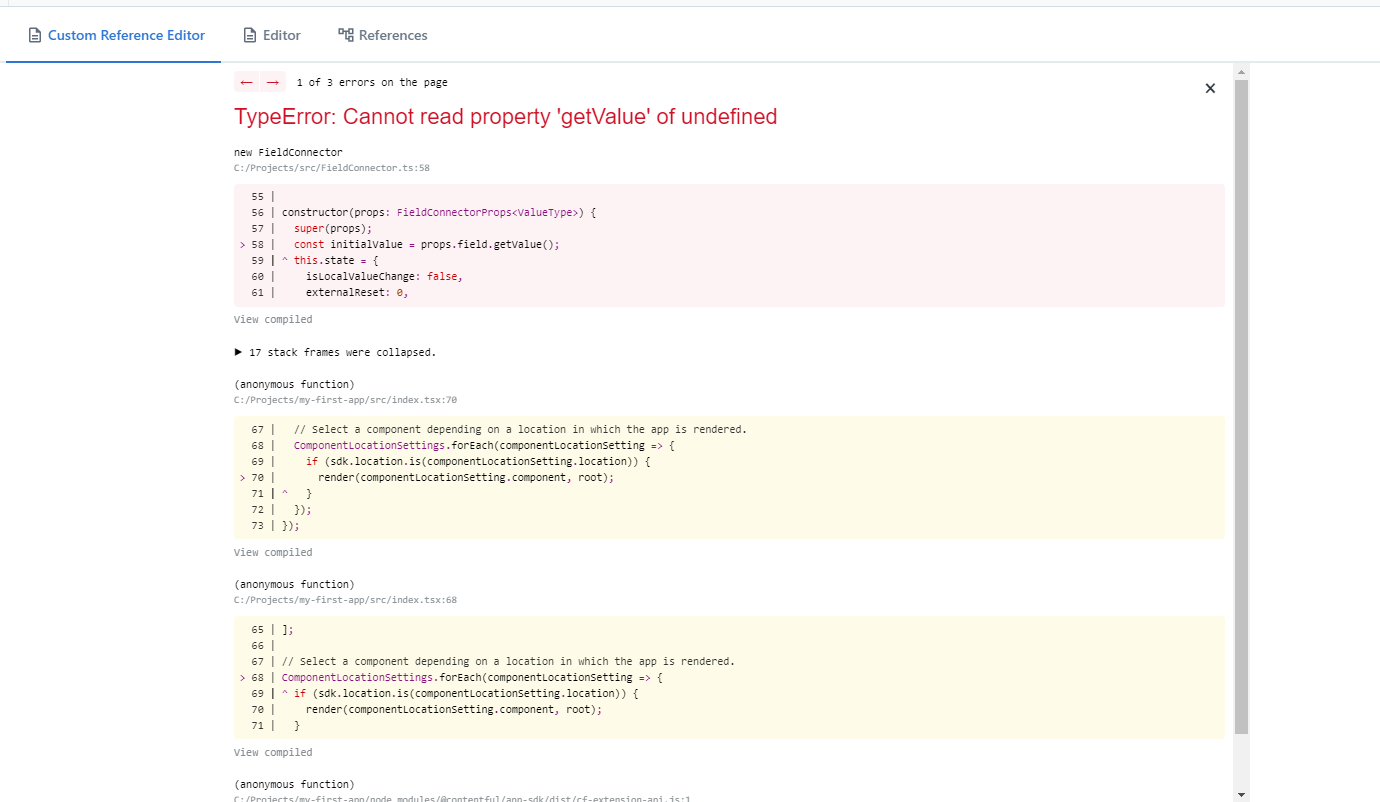Click the scrollbar up arrow
Image resolution: width=1380 pixels, height=802 pixels.
click(x=1241, y=70)
